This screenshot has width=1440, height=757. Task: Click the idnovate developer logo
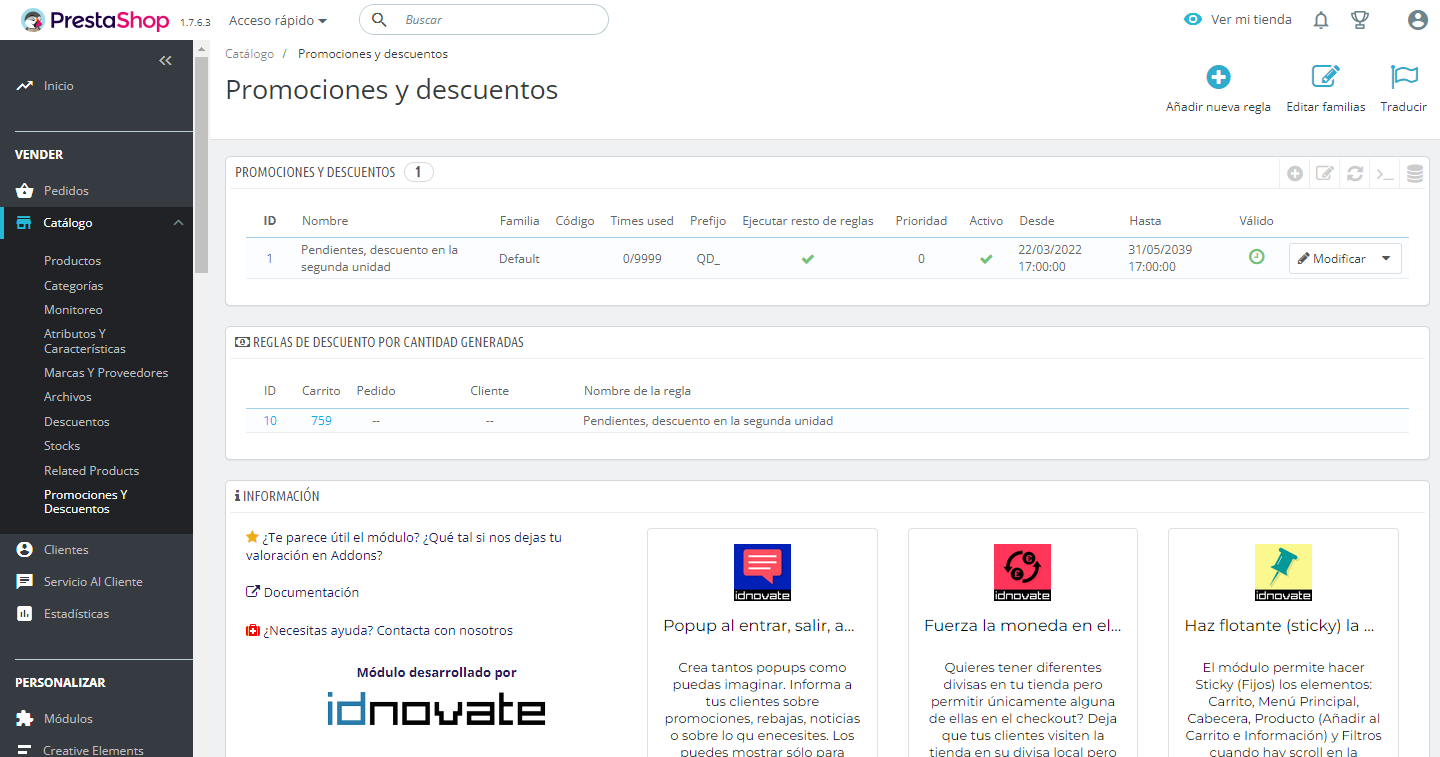coord(436,708)
